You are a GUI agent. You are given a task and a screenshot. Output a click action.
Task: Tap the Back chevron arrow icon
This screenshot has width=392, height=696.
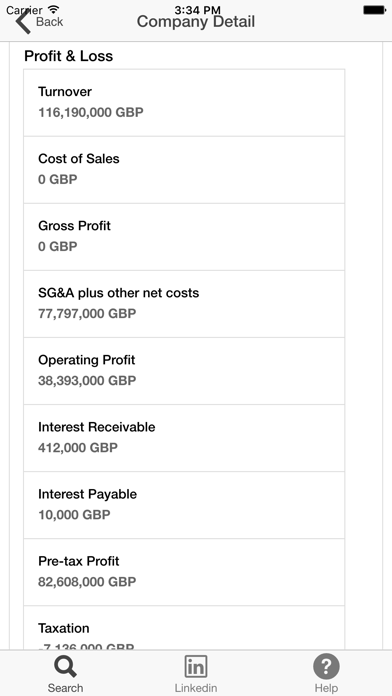click(x=23, y=22)
